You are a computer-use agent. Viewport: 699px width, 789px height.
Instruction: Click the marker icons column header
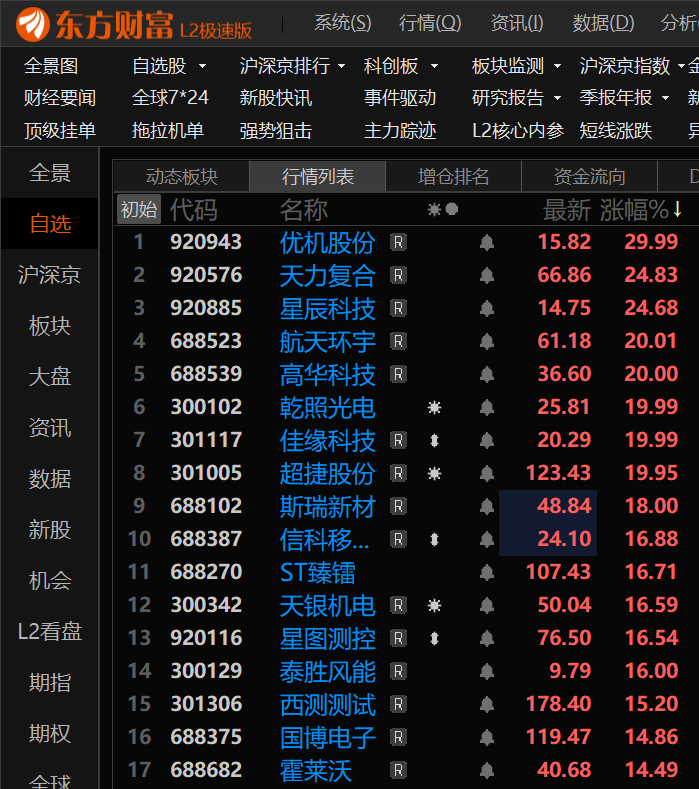point(443,209)
